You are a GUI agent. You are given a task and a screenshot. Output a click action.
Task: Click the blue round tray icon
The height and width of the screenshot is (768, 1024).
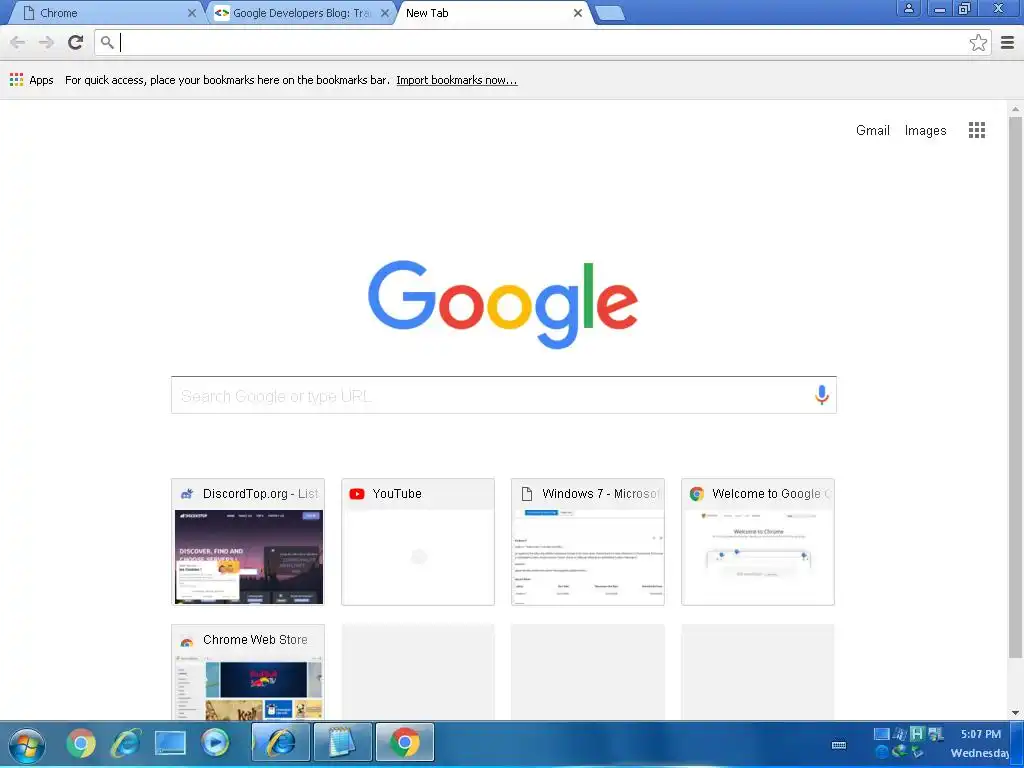tap(882, 752)
